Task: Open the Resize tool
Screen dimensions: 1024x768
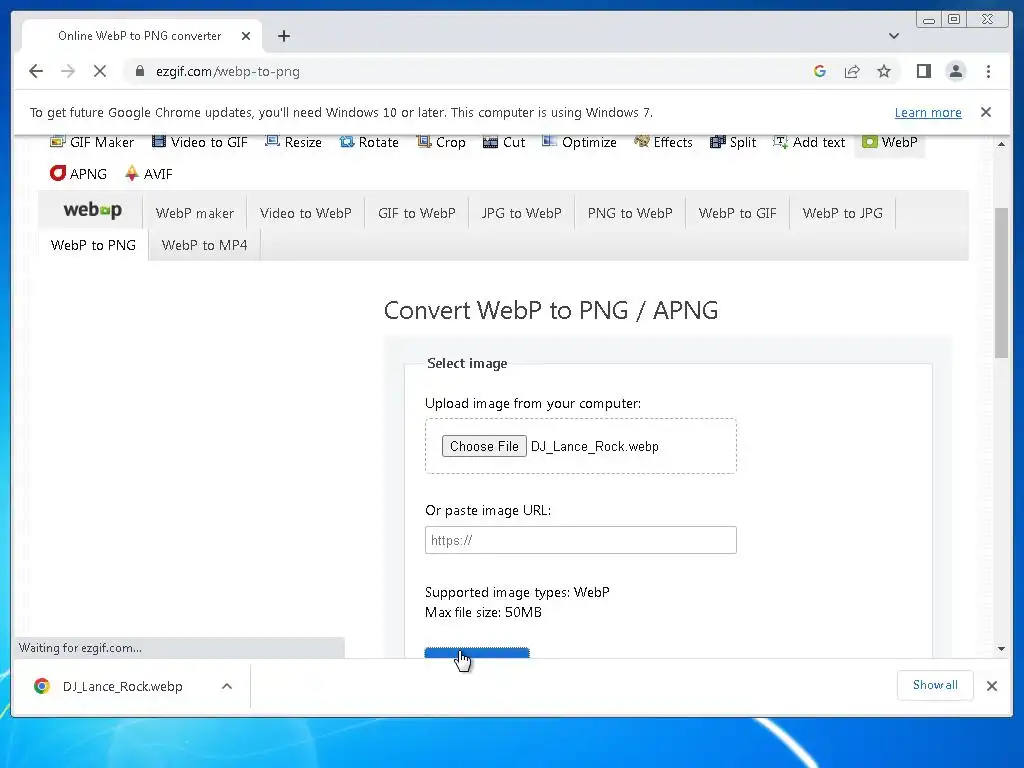Action: (x=293, y=142)
